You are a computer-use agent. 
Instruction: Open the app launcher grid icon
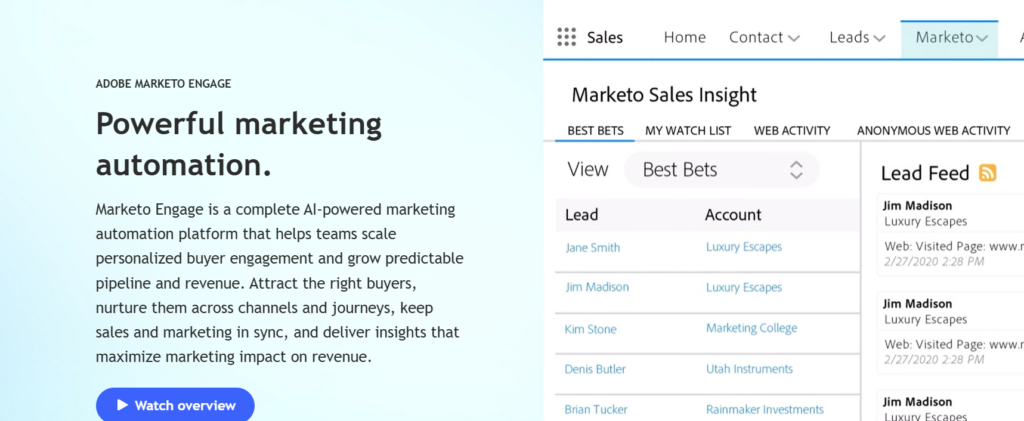point(567,37)
